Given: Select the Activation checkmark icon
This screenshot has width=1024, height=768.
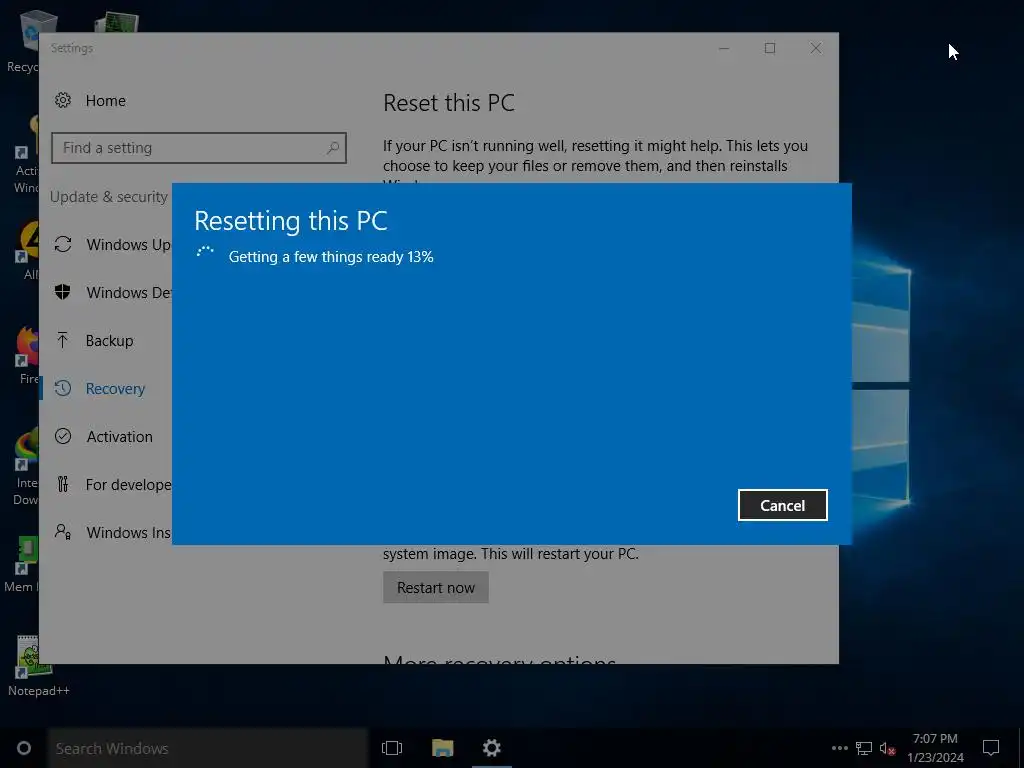Looking at the screenshot, I should (63, 436).
